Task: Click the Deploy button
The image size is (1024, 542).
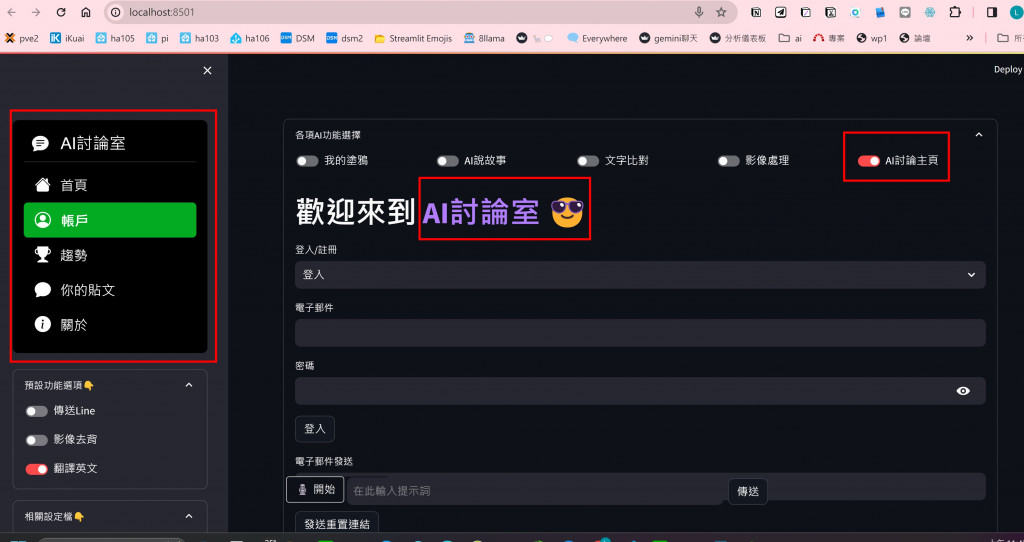Action: tap(1008, 69)
